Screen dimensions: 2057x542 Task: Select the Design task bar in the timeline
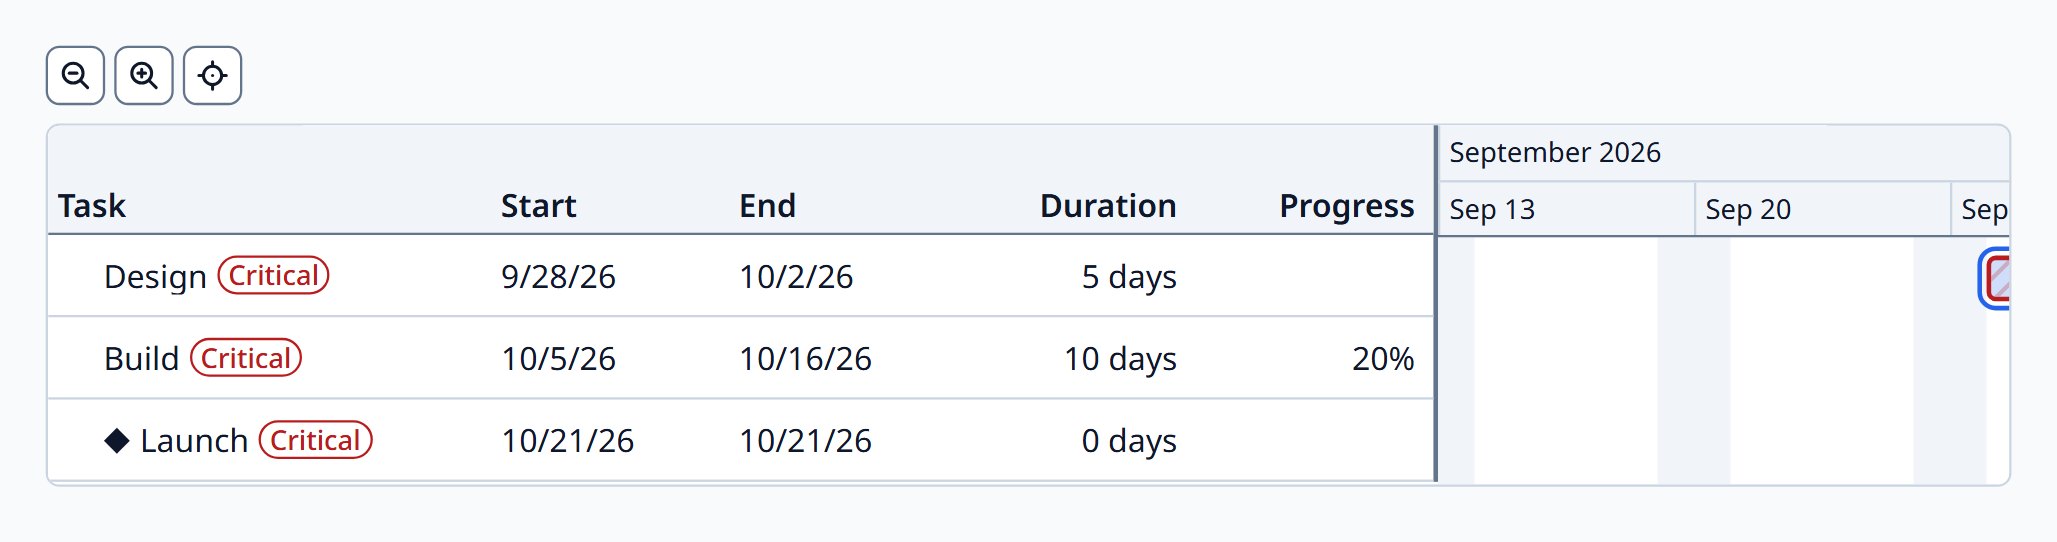pos(1996,278)
